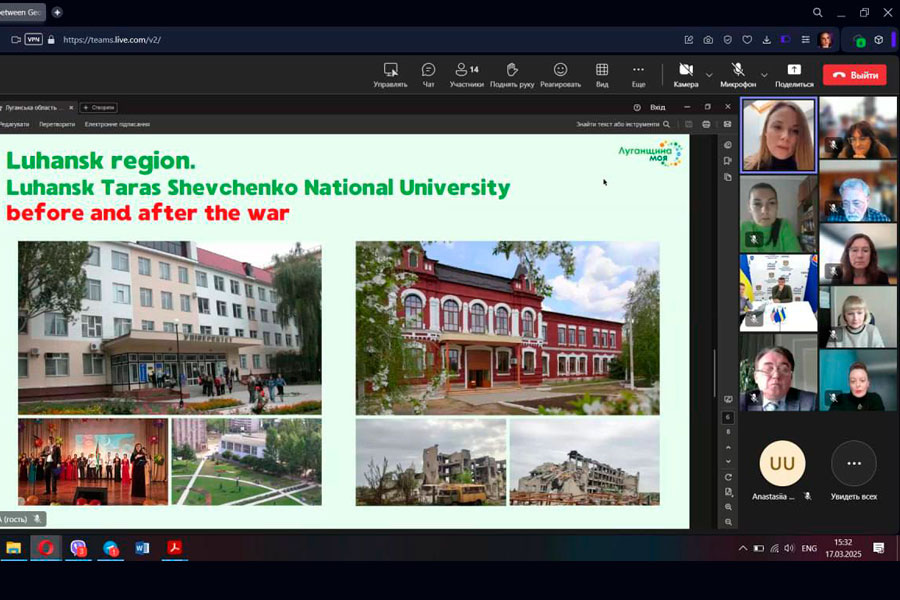The image size is (900, 600).
Task: Open Перетворити menu in shared PDF
Action: coord(57,124)
